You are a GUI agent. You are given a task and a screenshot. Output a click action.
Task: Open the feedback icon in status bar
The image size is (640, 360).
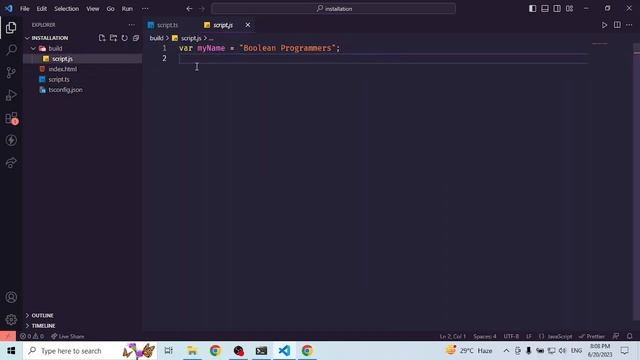coord(616,336)
